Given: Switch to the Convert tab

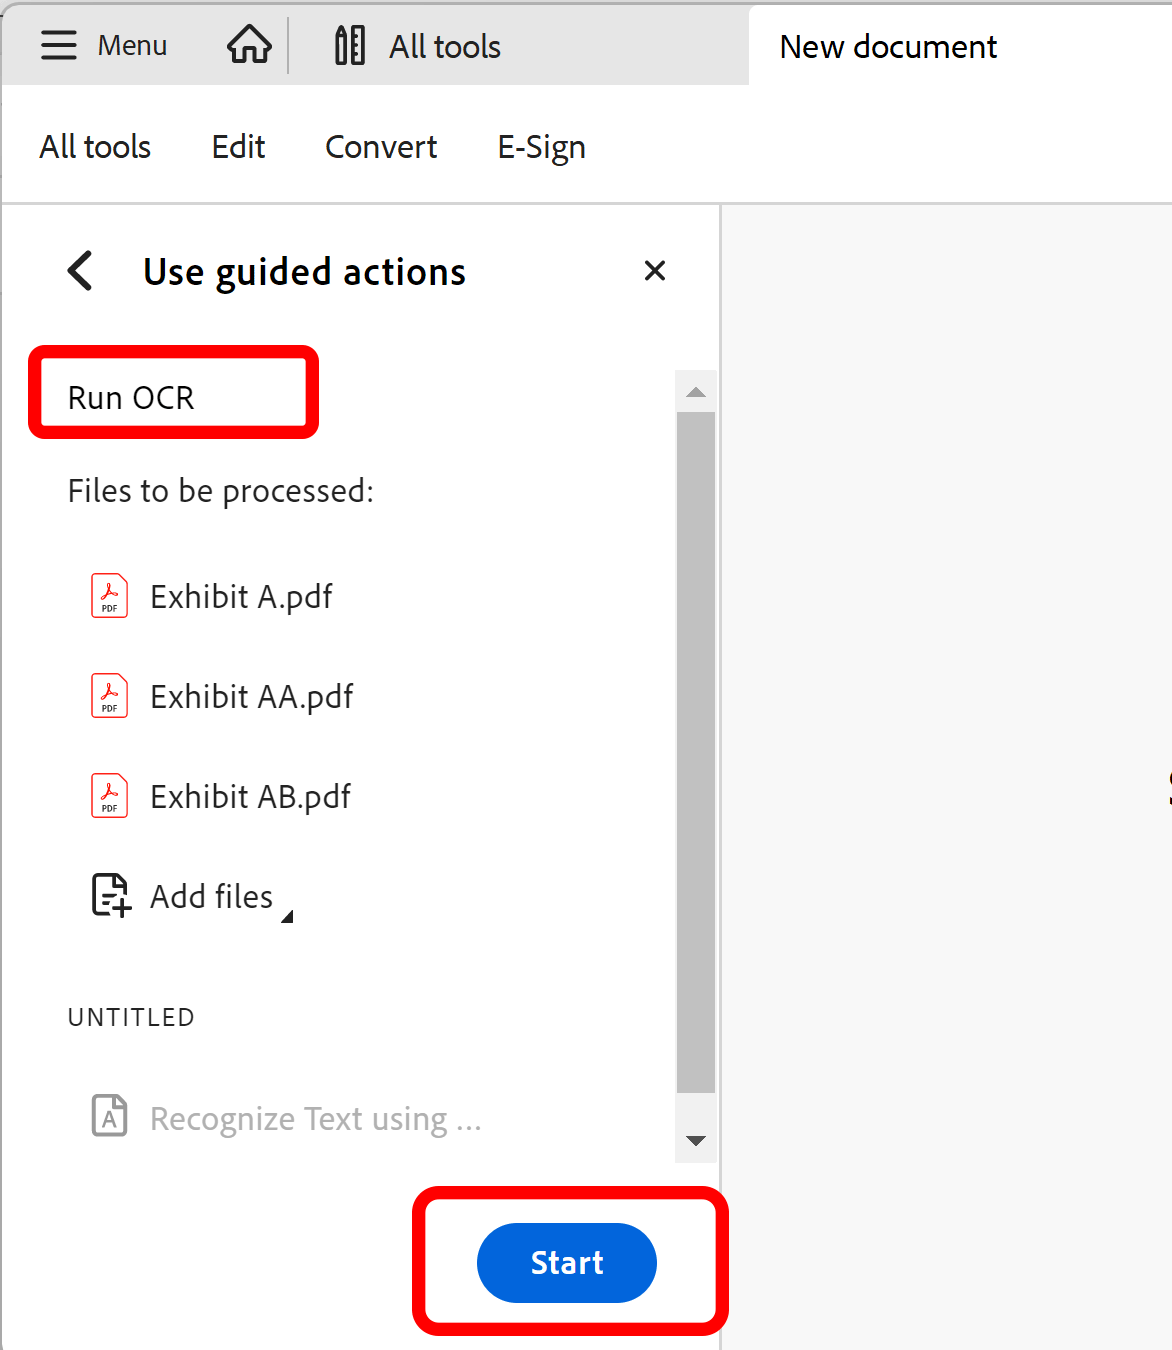Looking at the screenshot, I should [381, 146].
